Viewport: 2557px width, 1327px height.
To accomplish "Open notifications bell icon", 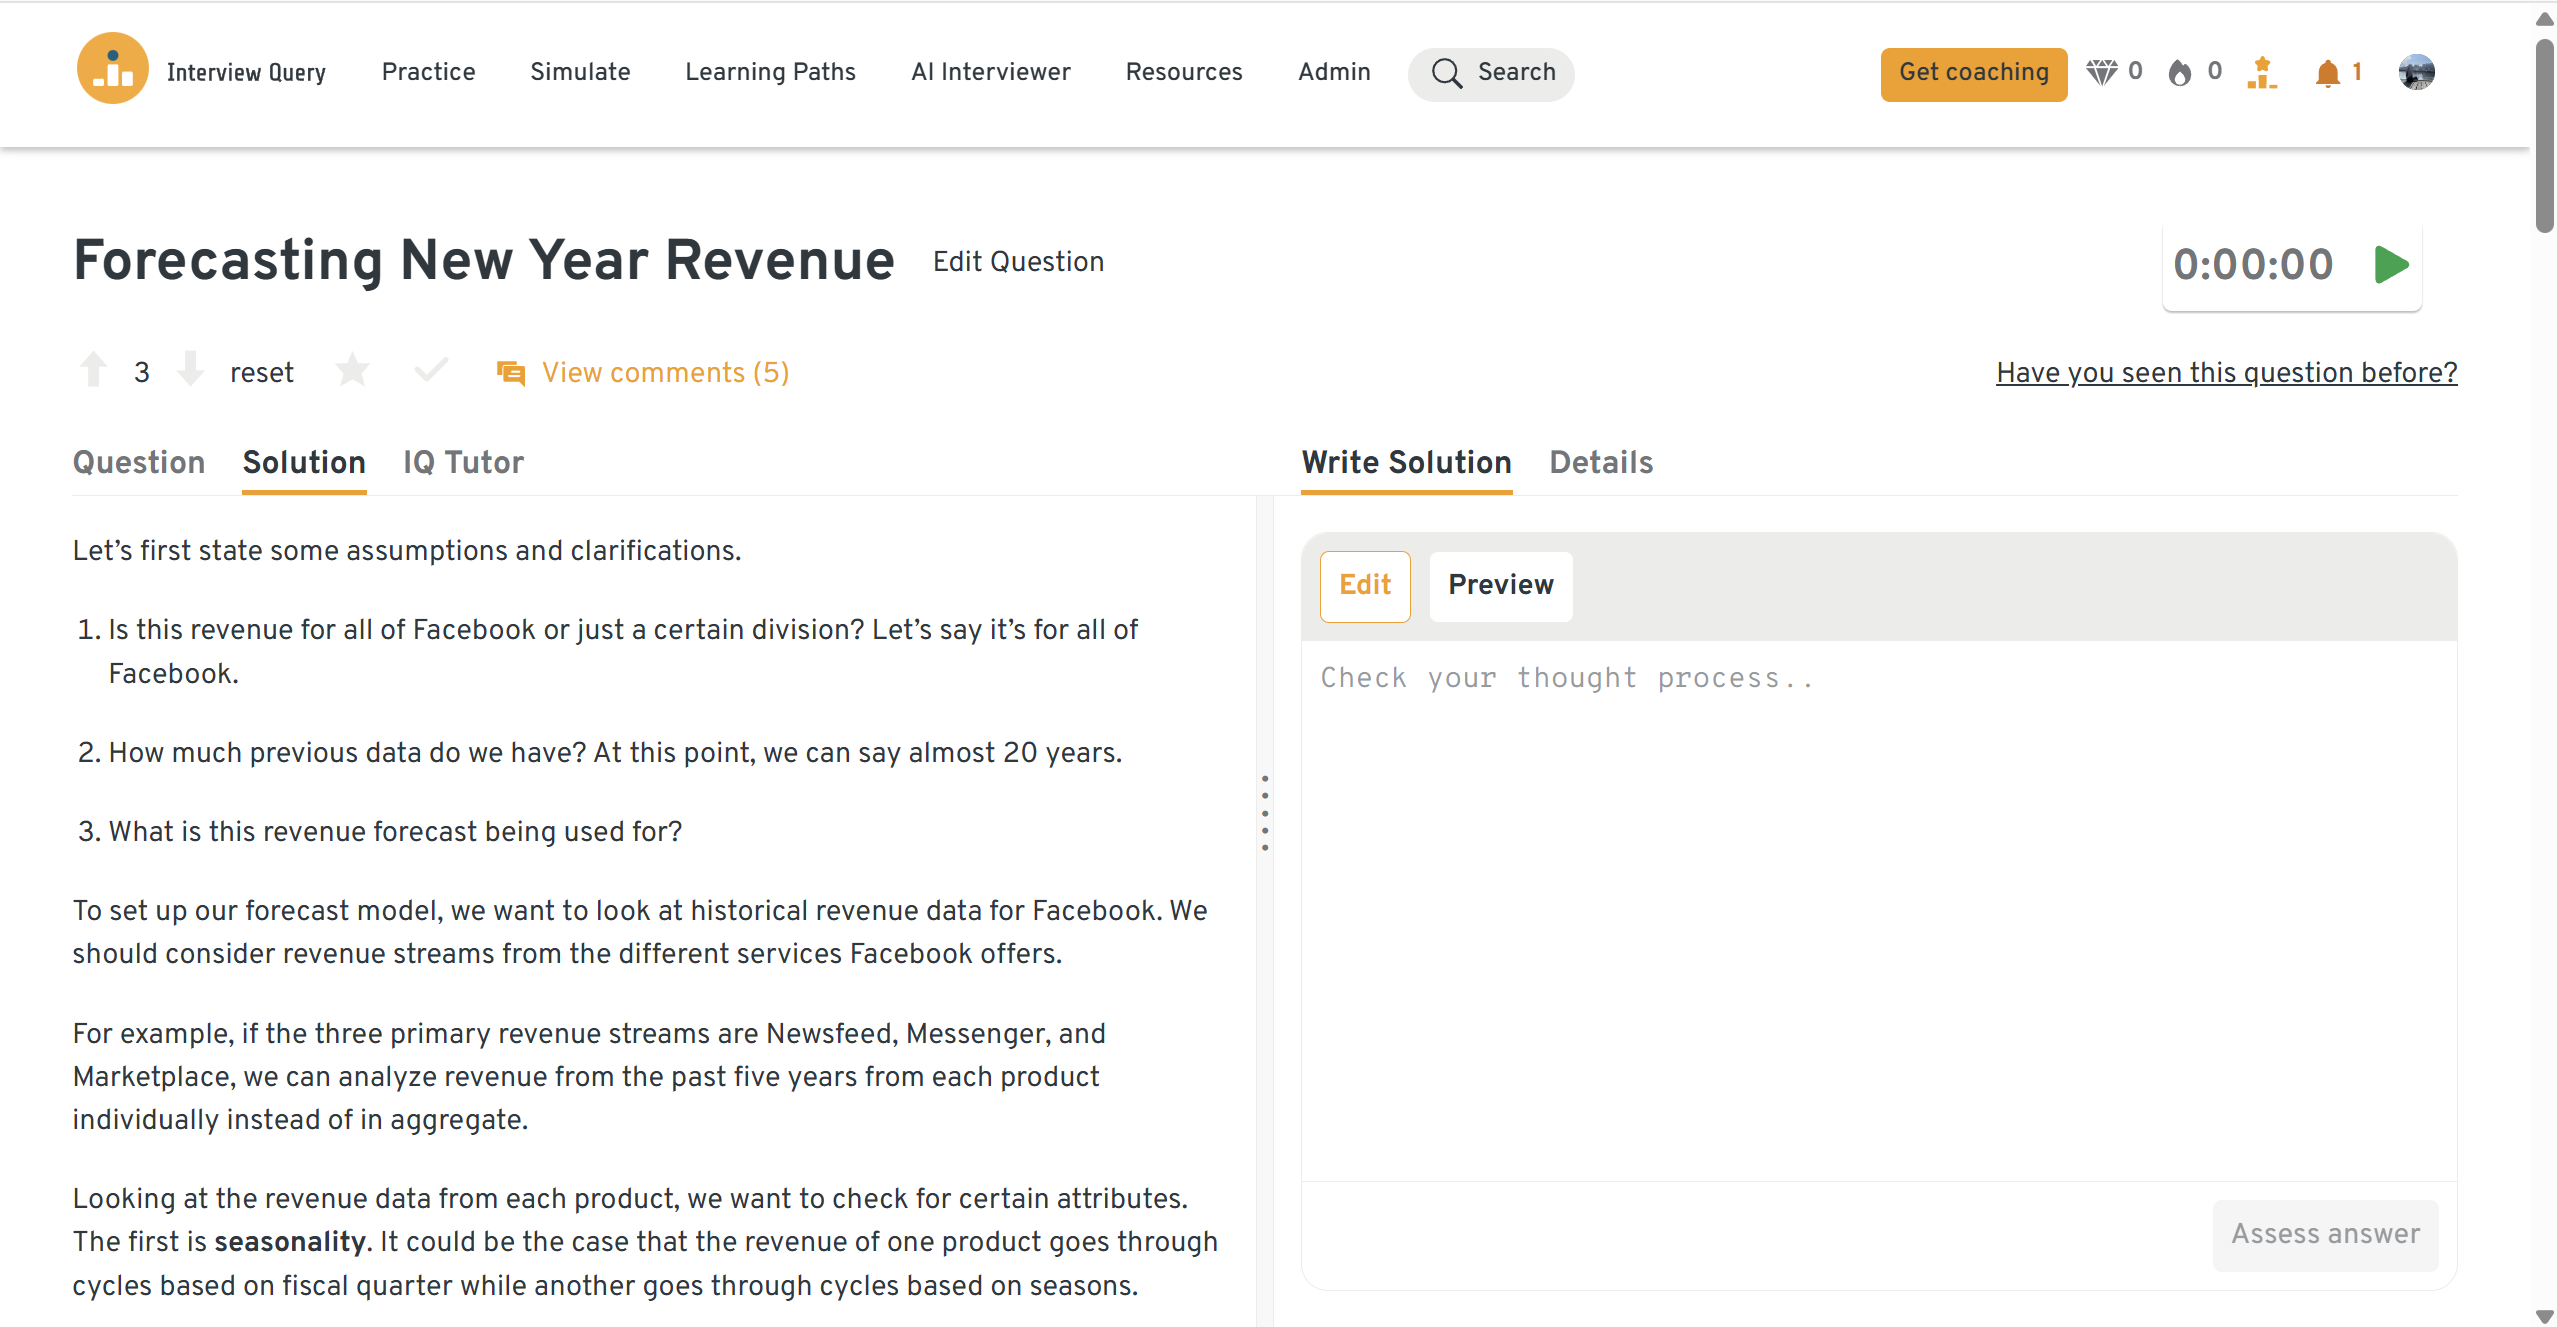I will pos(2327,73).
